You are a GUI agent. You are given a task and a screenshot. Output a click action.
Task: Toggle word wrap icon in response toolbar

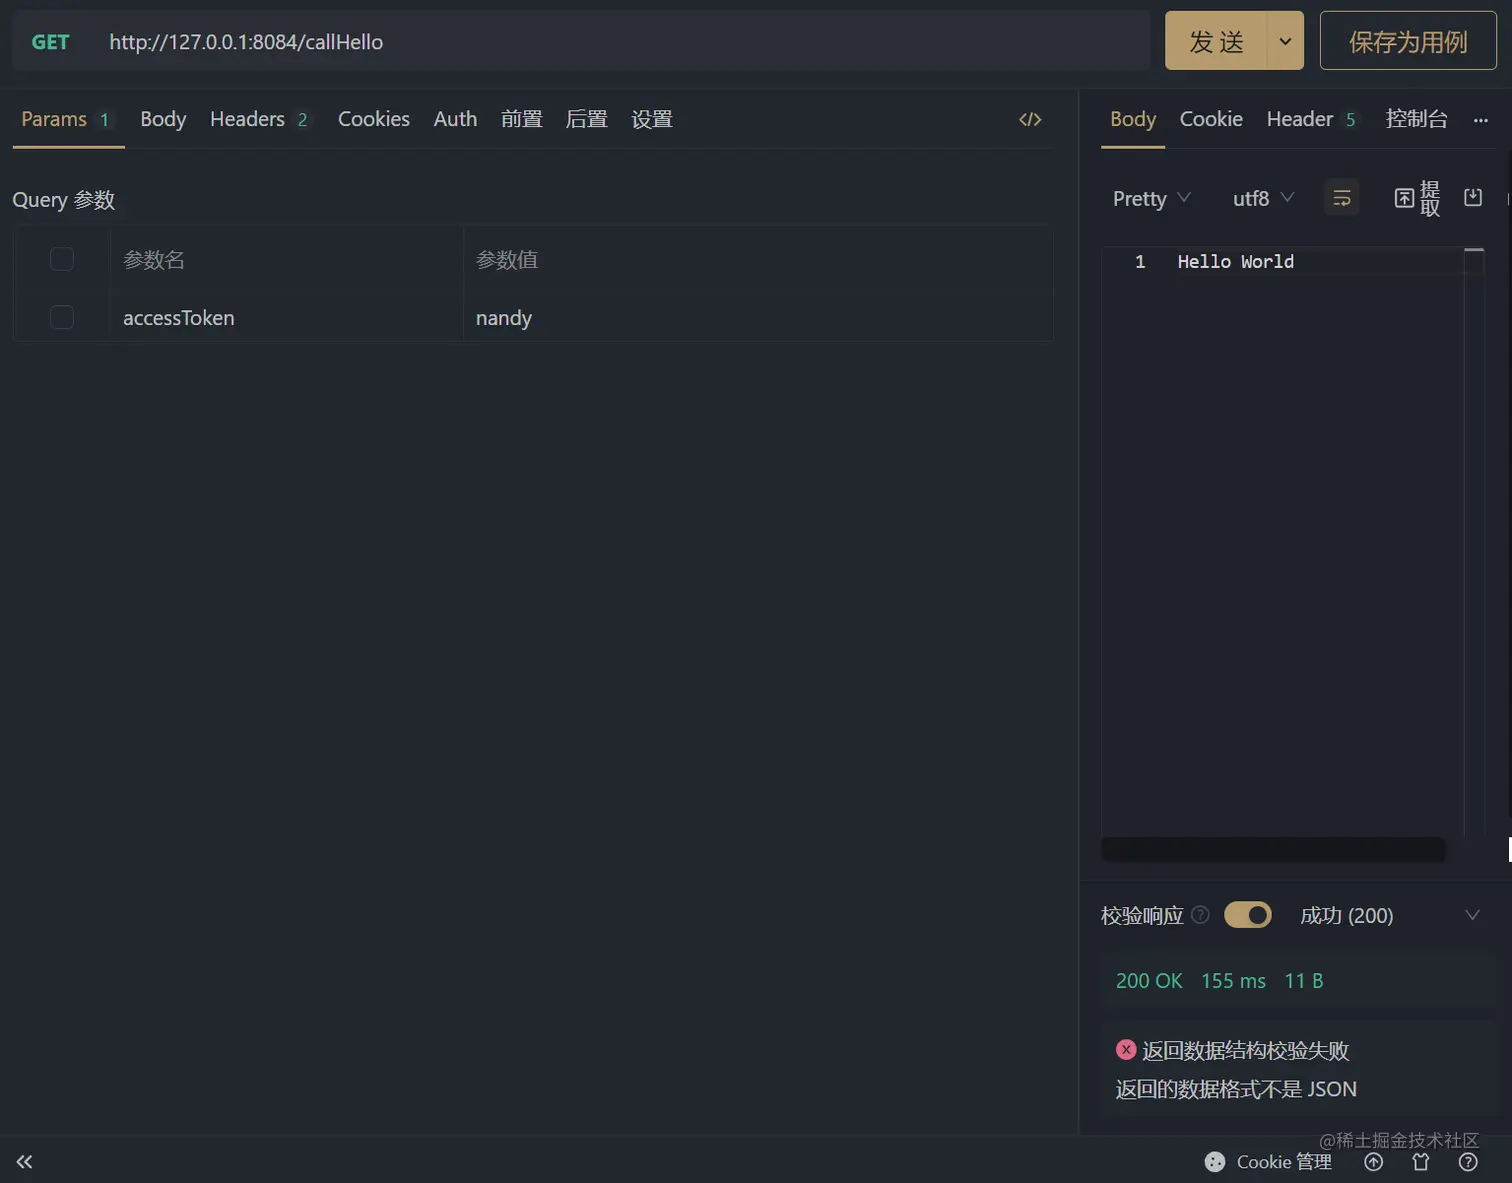point(1342,198)
